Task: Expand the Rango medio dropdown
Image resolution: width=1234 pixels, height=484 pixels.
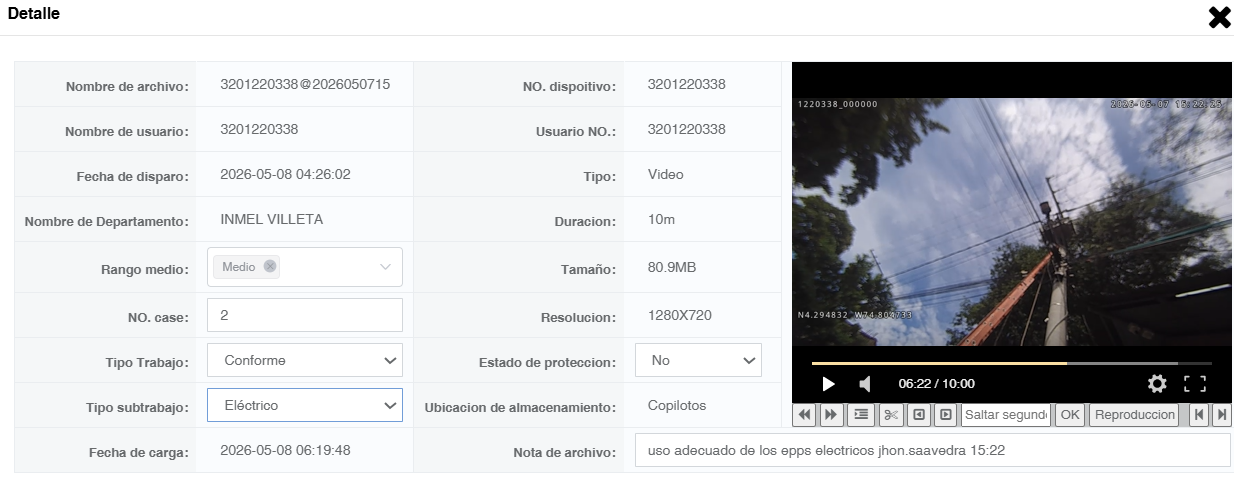Action: click(386, 267)
